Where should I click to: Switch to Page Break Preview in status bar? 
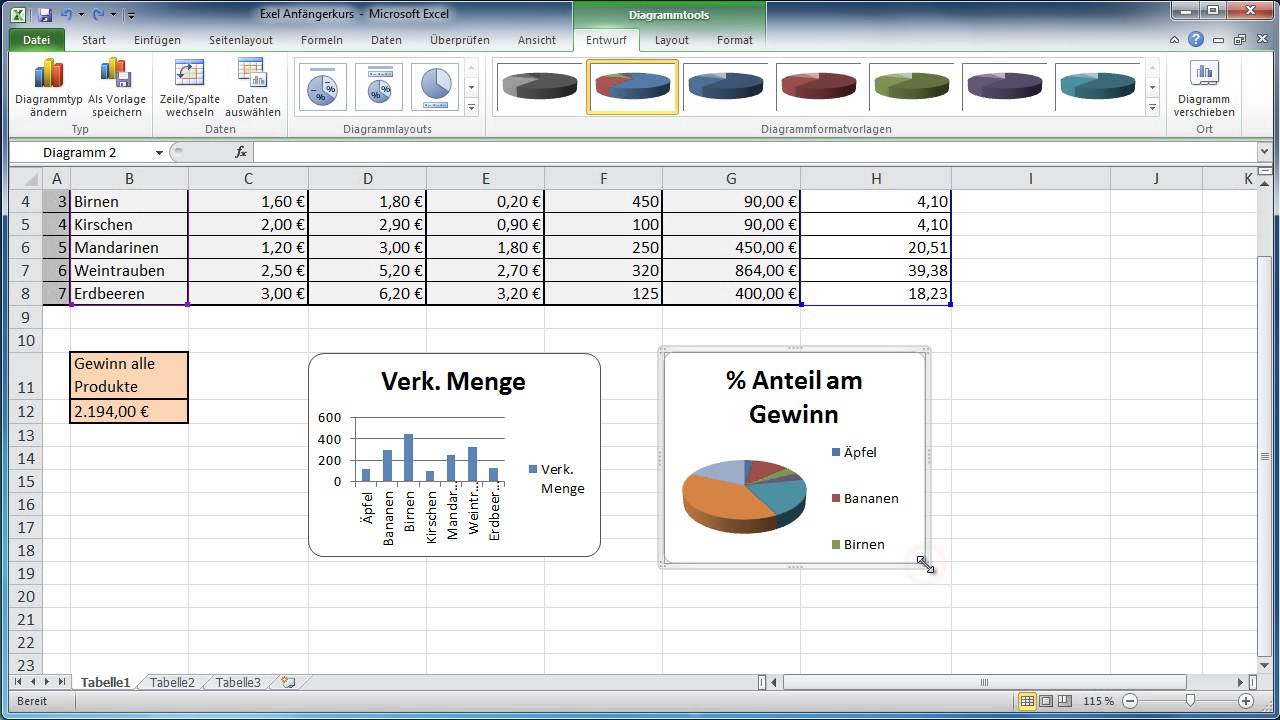(1064, 701)
